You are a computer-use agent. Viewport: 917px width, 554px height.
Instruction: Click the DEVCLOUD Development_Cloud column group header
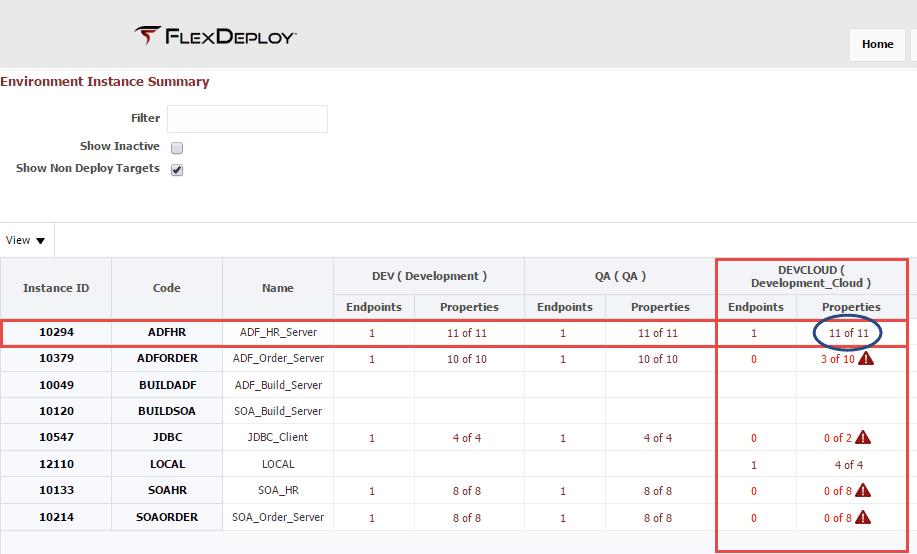[811, 277]
